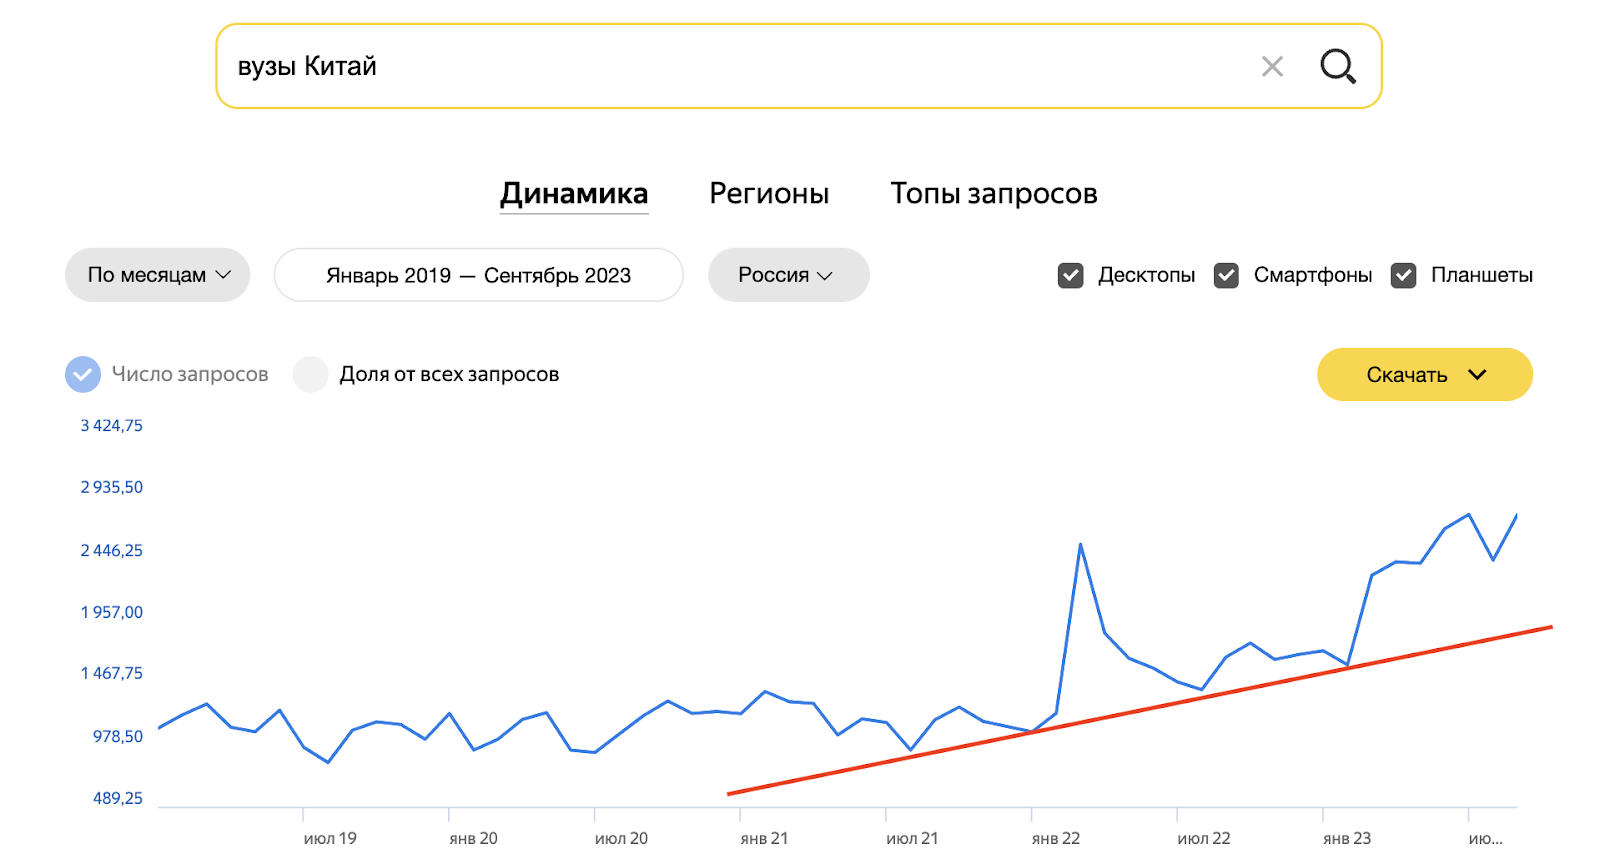The image size is (1600, 859).
Task: Open the Скачать download dropdown
Action: (1425, 375)
